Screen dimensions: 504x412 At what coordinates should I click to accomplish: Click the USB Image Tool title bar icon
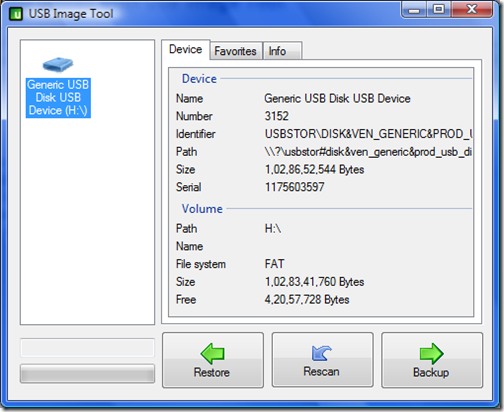pyautogui.click(x=16, y=14)
